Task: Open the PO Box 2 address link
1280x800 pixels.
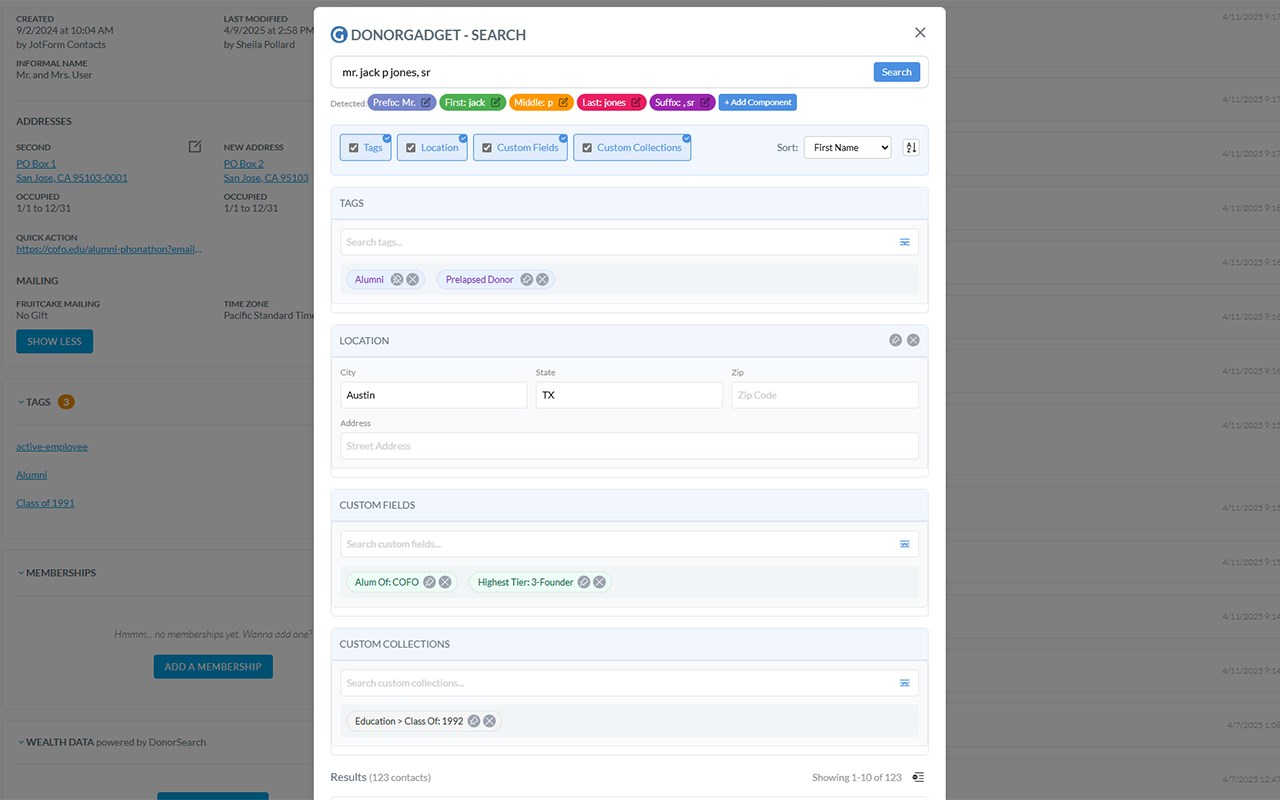Action: (x=244, y=163)
